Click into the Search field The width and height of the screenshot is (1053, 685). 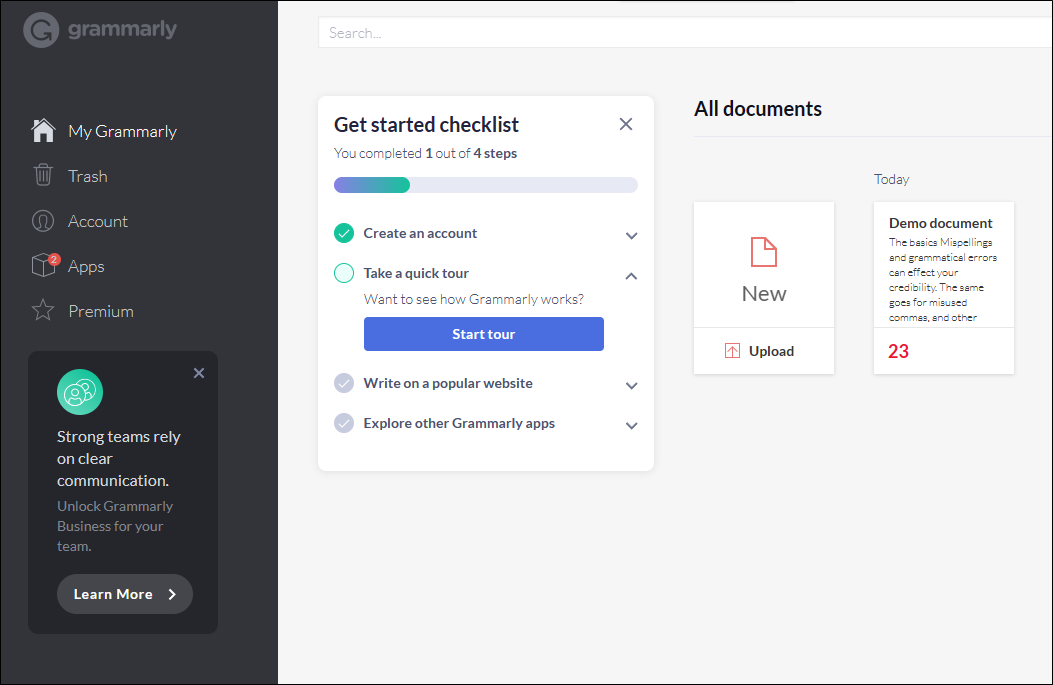point(685,33)
